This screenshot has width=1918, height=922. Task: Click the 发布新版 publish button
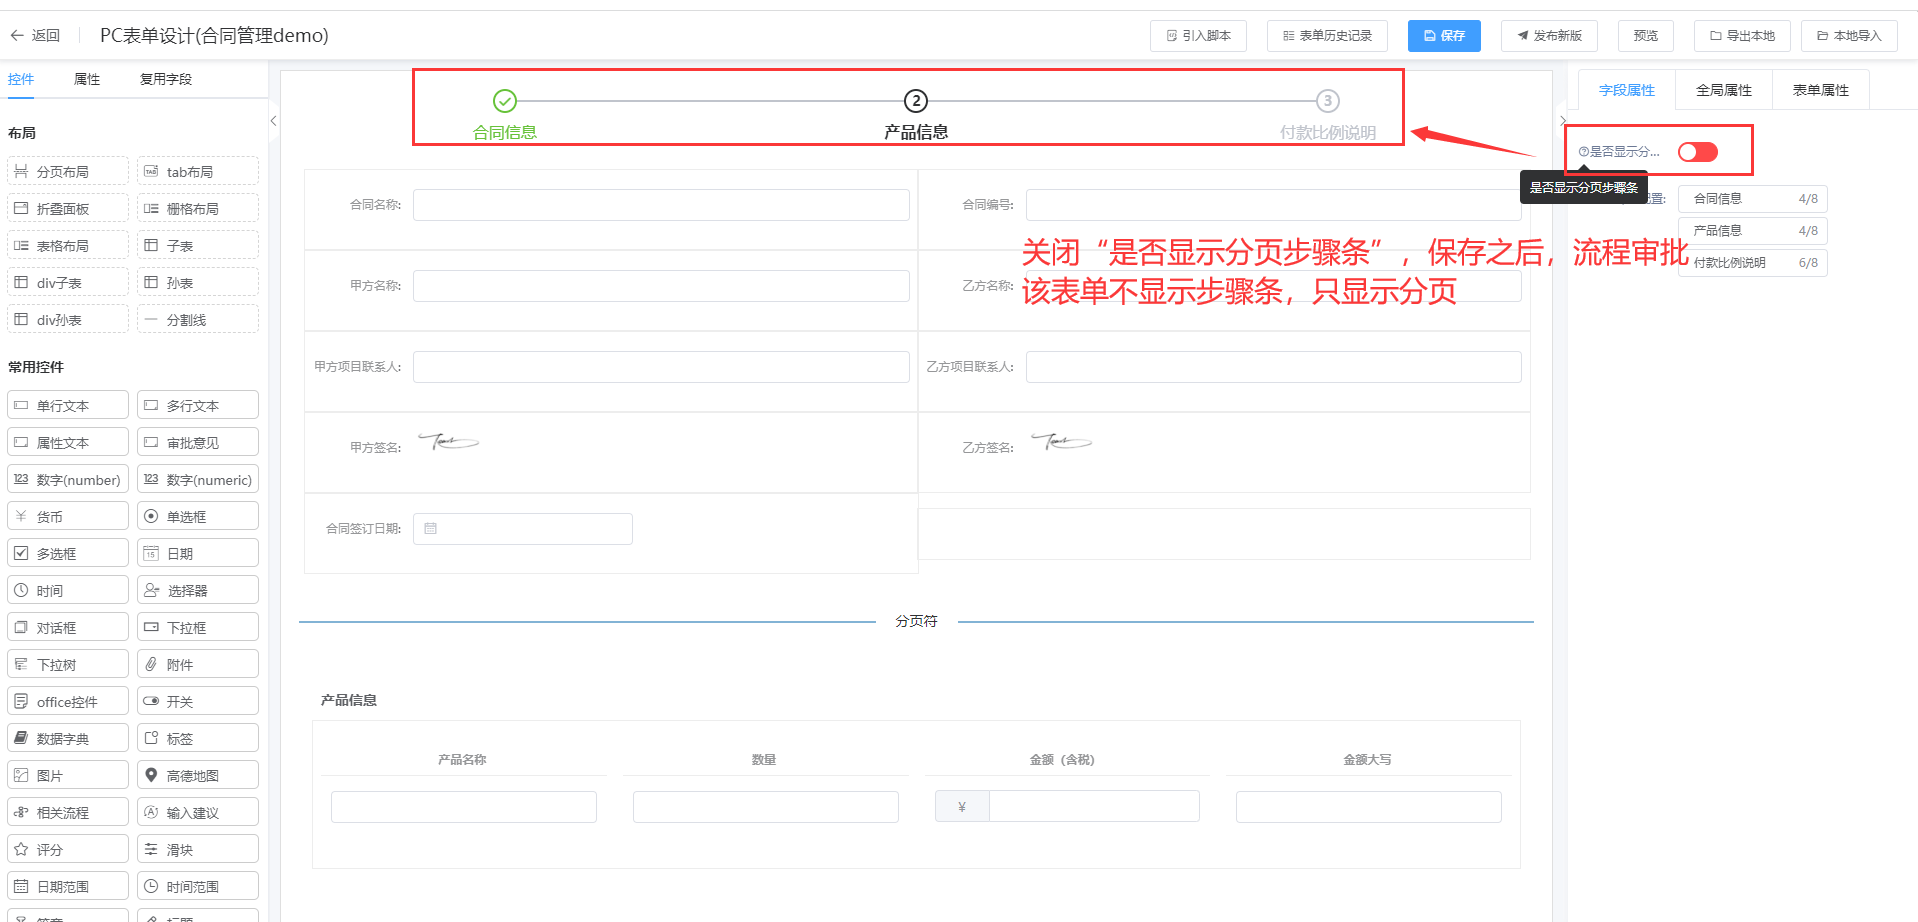(x=1548, y=36)
